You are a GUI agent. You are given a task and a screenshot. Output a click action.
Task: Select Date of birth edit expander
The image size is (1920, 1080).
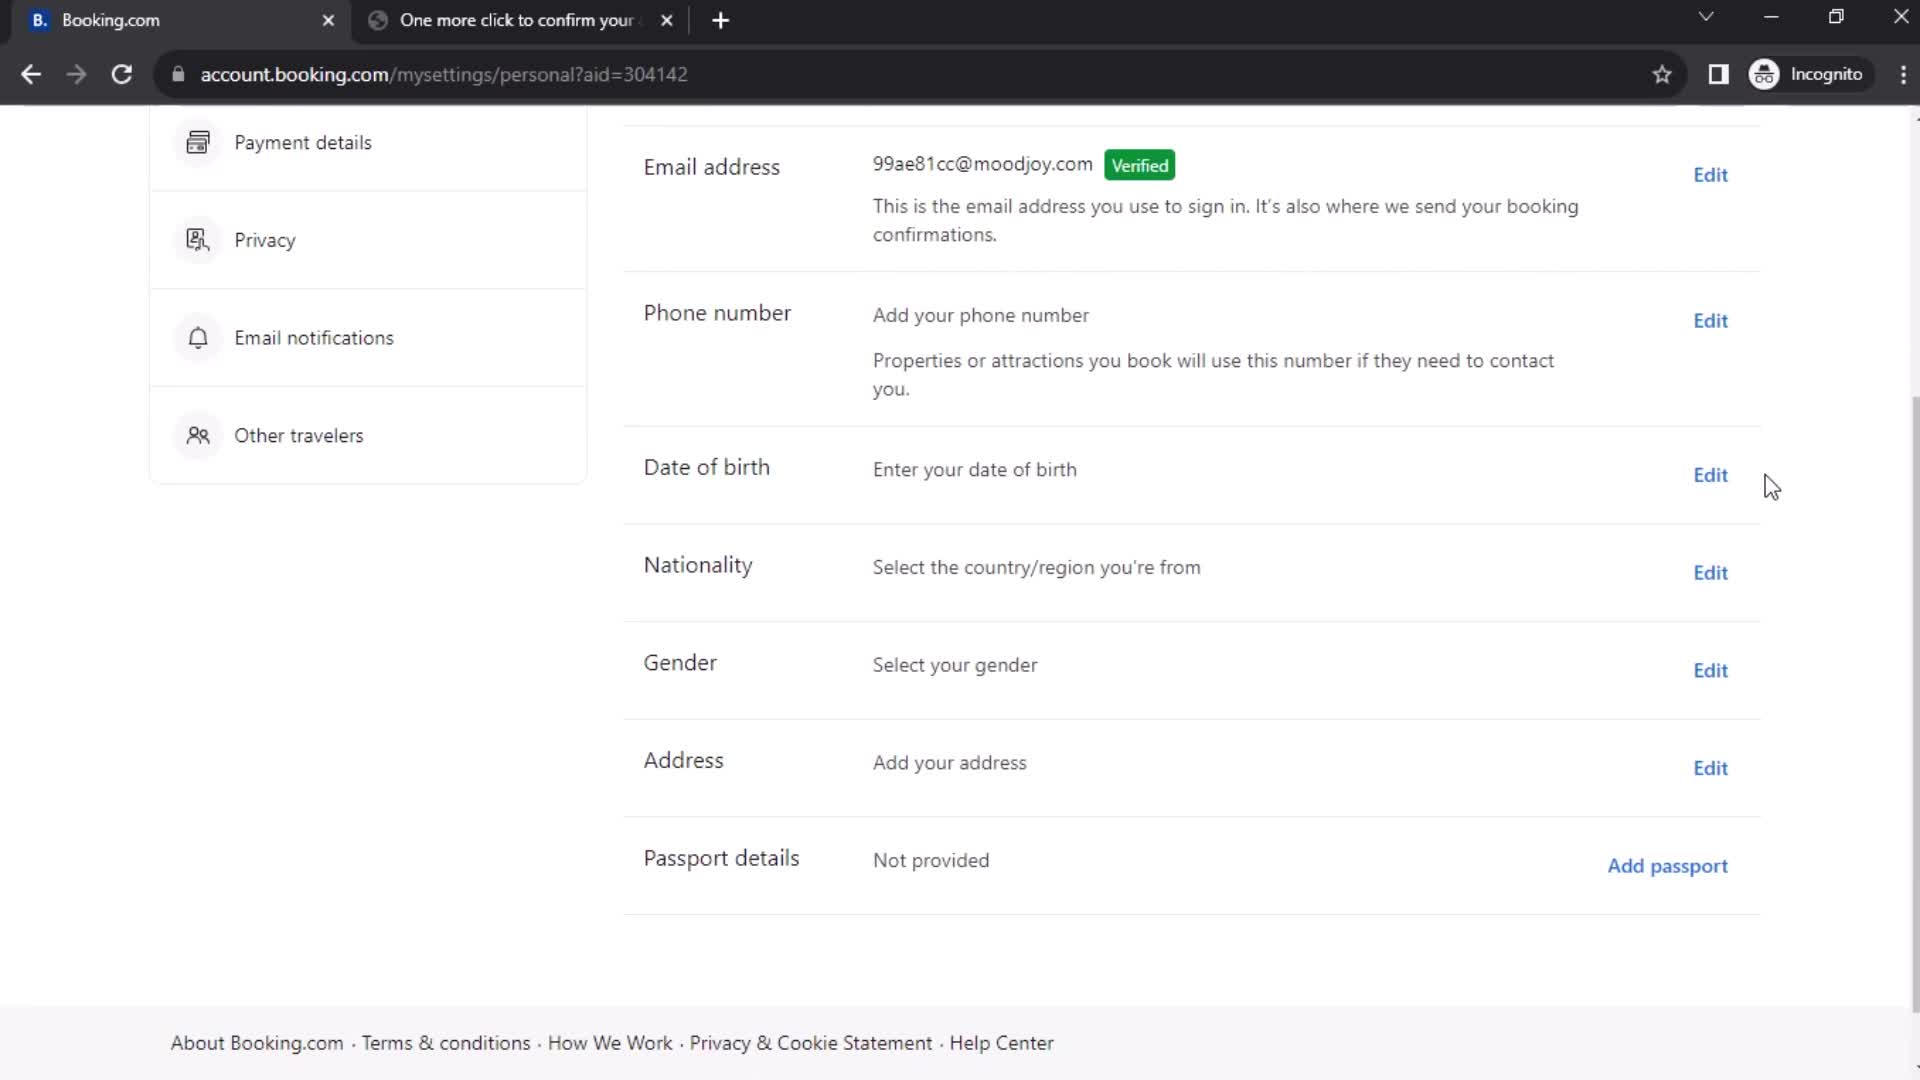click(1710, 473)
